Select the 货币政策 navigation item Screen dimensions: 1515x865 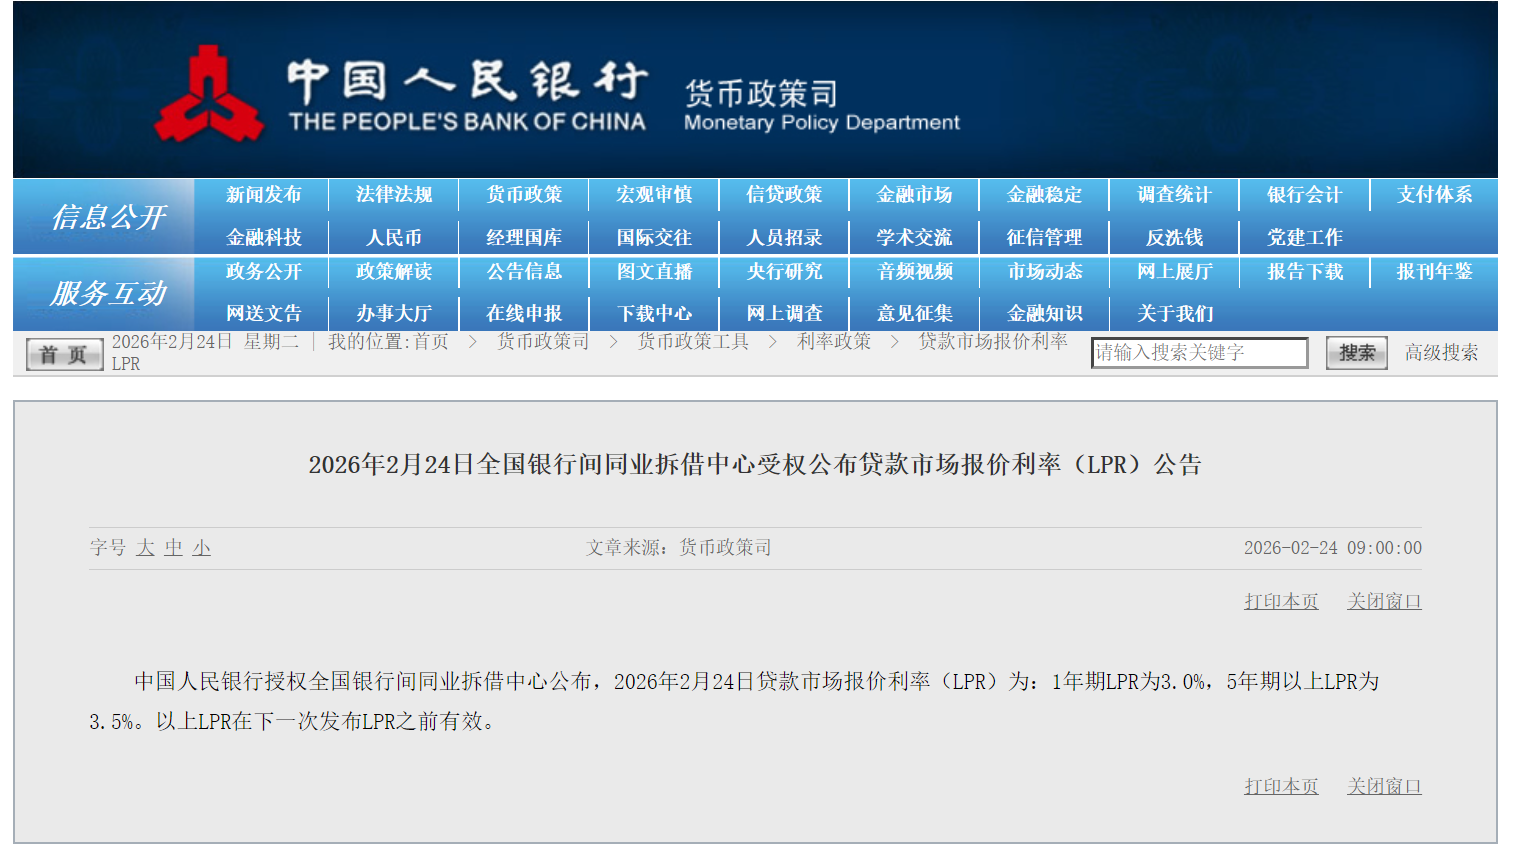[523, 196]
